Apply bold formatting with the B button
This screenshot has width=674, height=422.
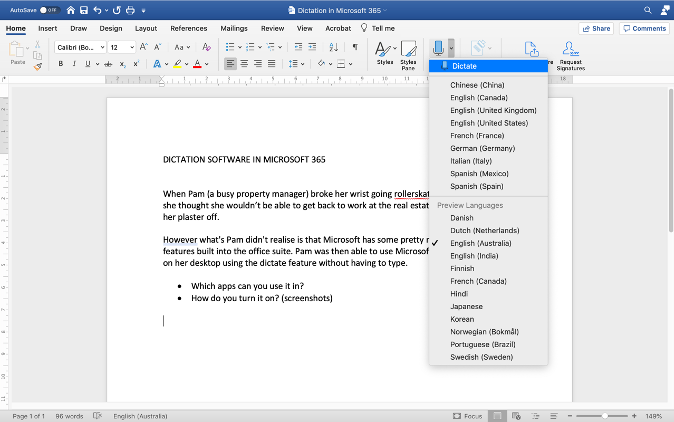pos(61,64)
